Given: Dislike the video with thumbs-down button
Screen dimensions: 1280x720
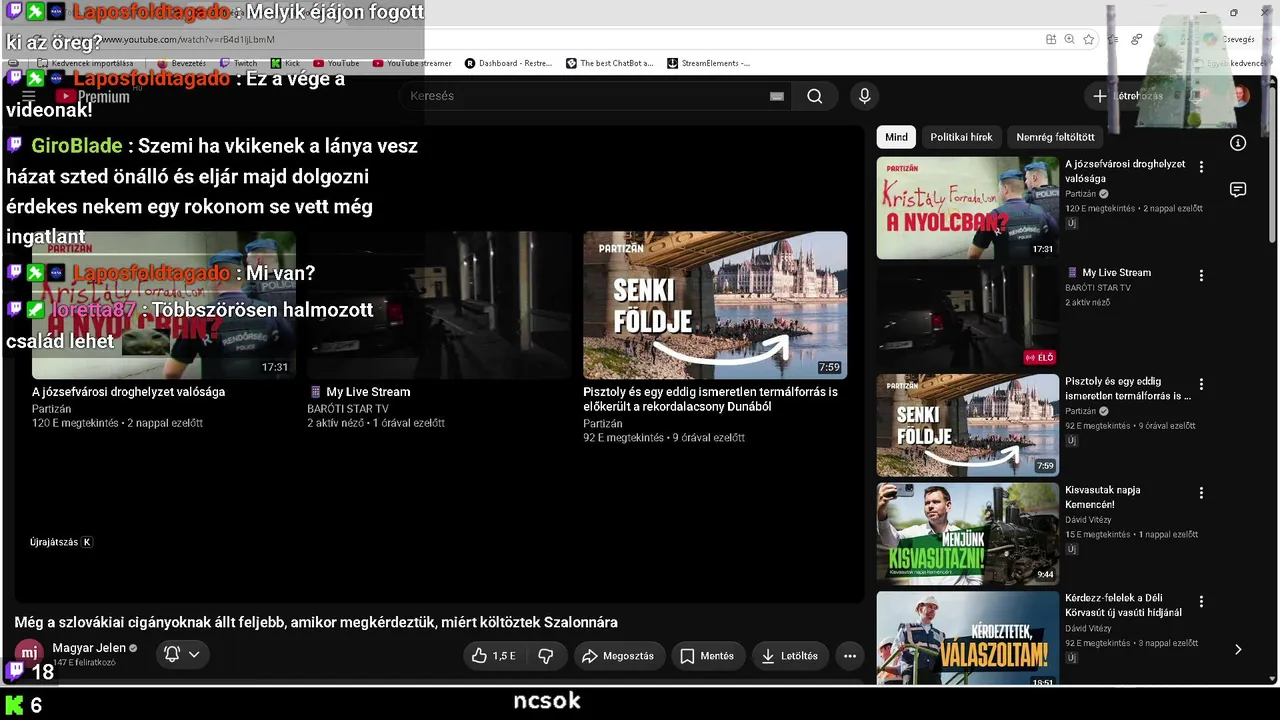Looking at the screenshot, I should point(546,656).
